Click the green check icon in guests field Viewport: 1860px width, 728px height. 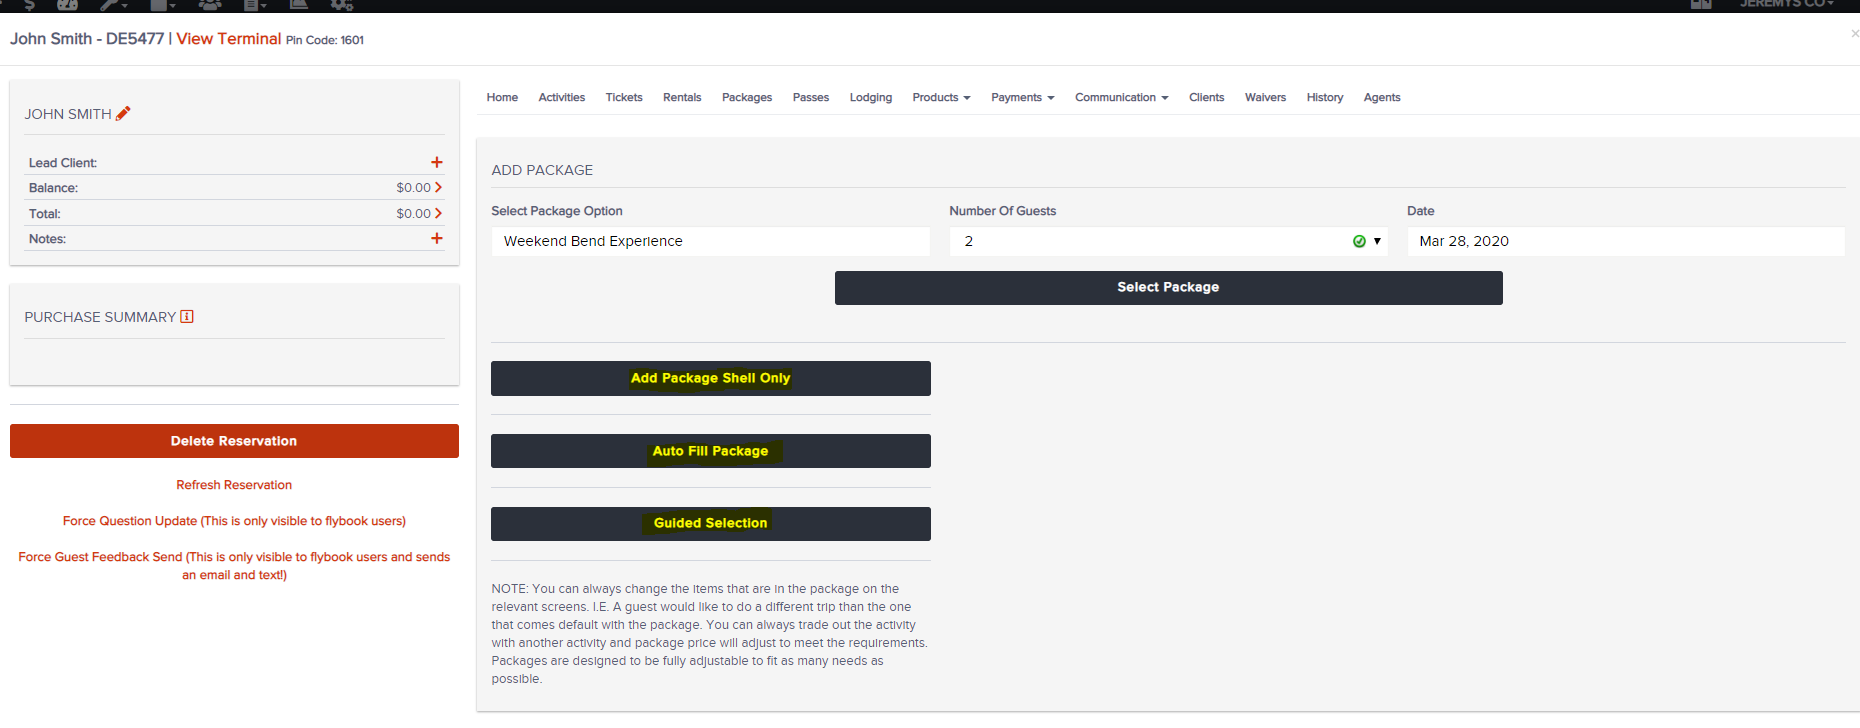[1359, 241]
